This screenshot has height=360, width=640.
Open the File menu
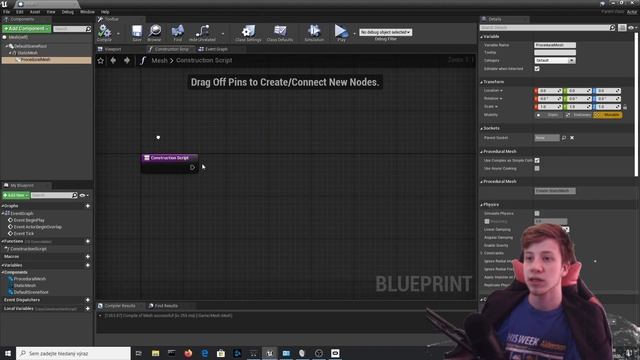pos(7,12)
